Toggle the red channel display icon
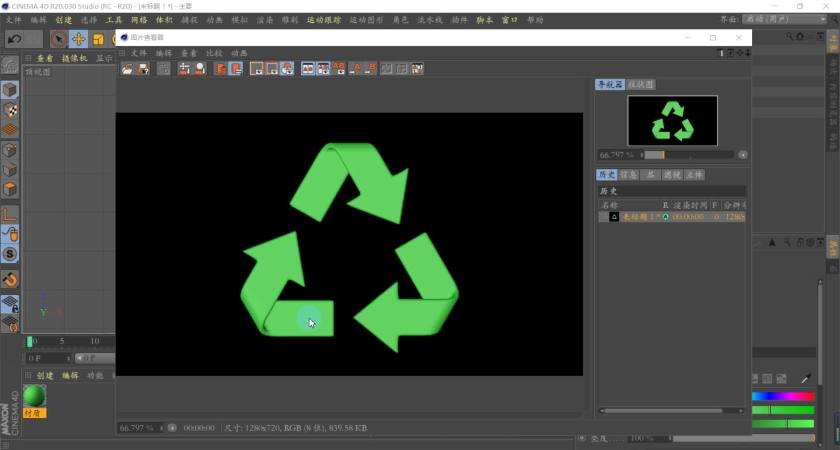Screen dimensions: 840x450 coord(220,69)
